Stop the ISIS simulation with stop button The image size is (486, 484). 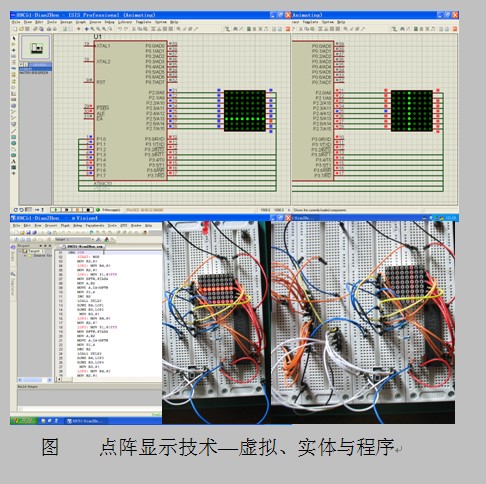pyautogui.click(x=88, y=210)
